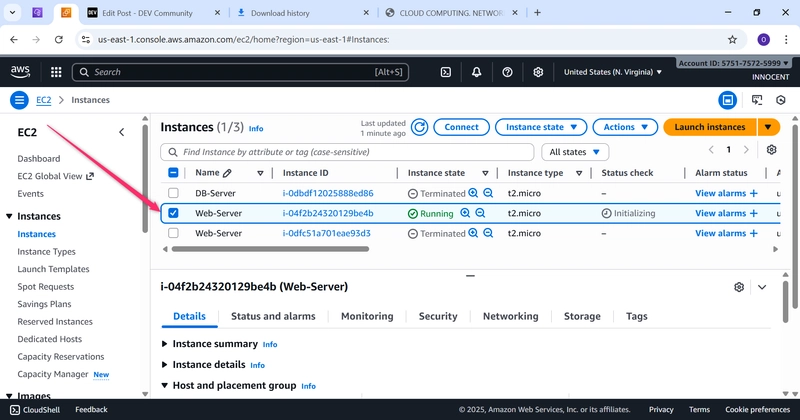The height and width of the screenshot is (420, 800).
Task: Expand the Instance summary section
Action: (164, 344)
